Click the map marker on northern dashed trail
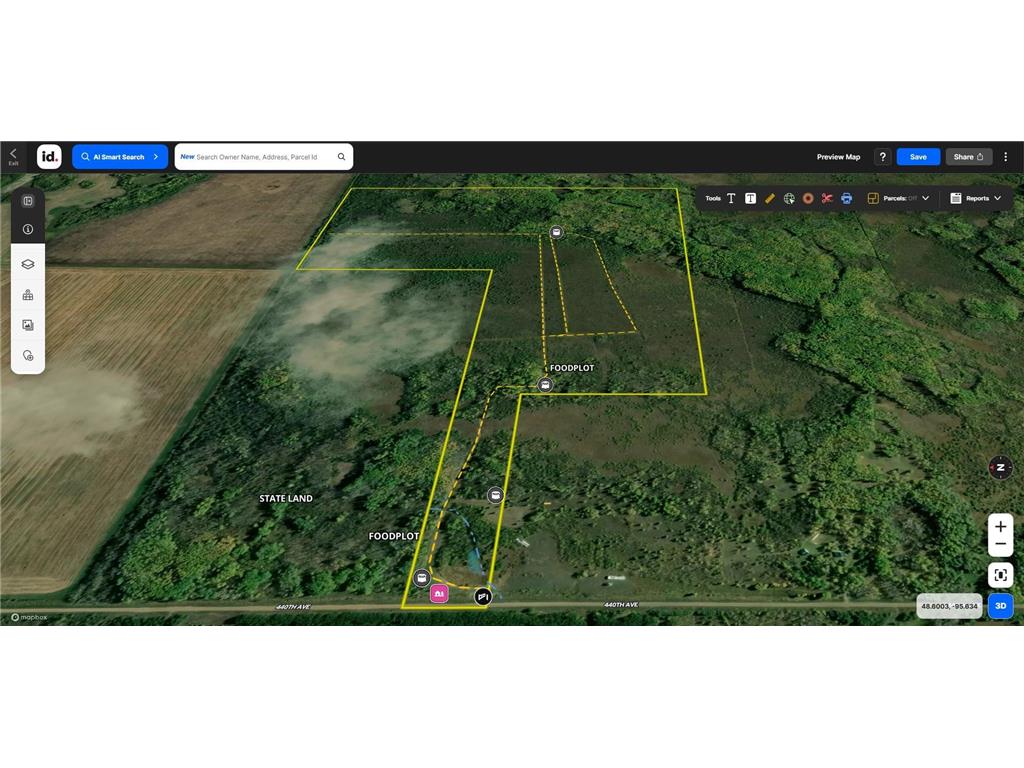 tap(556, 232)
